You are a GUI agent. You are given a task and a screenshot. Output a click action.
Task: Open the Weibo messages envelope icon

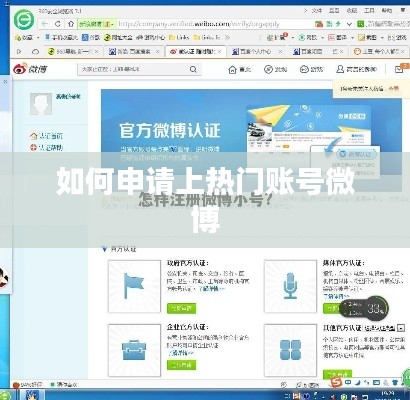pos(399,69)
